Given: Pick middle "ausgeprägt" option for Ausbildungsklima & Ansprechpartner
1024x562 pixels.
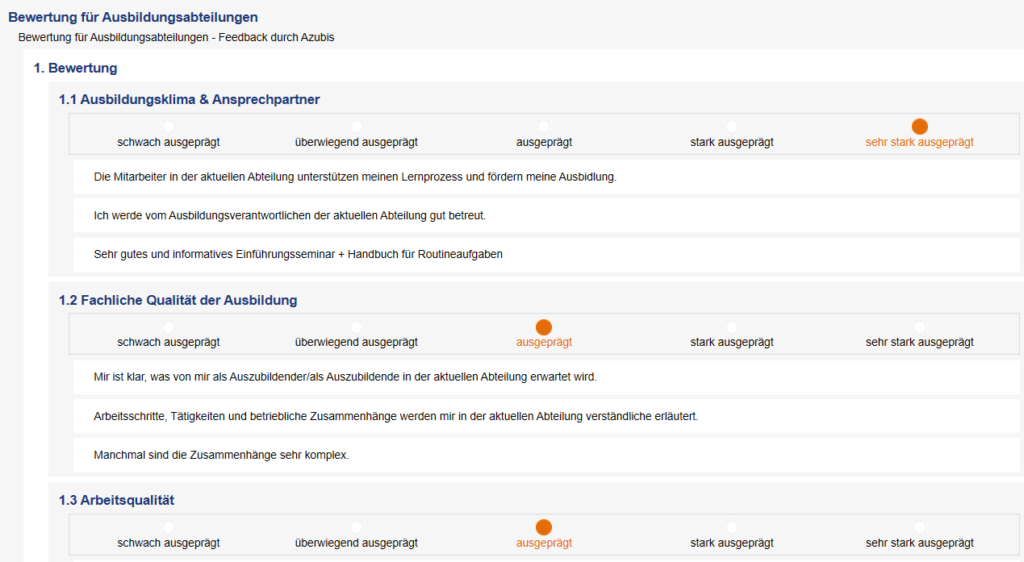Looking at the screenshot, I should point(544,127).
